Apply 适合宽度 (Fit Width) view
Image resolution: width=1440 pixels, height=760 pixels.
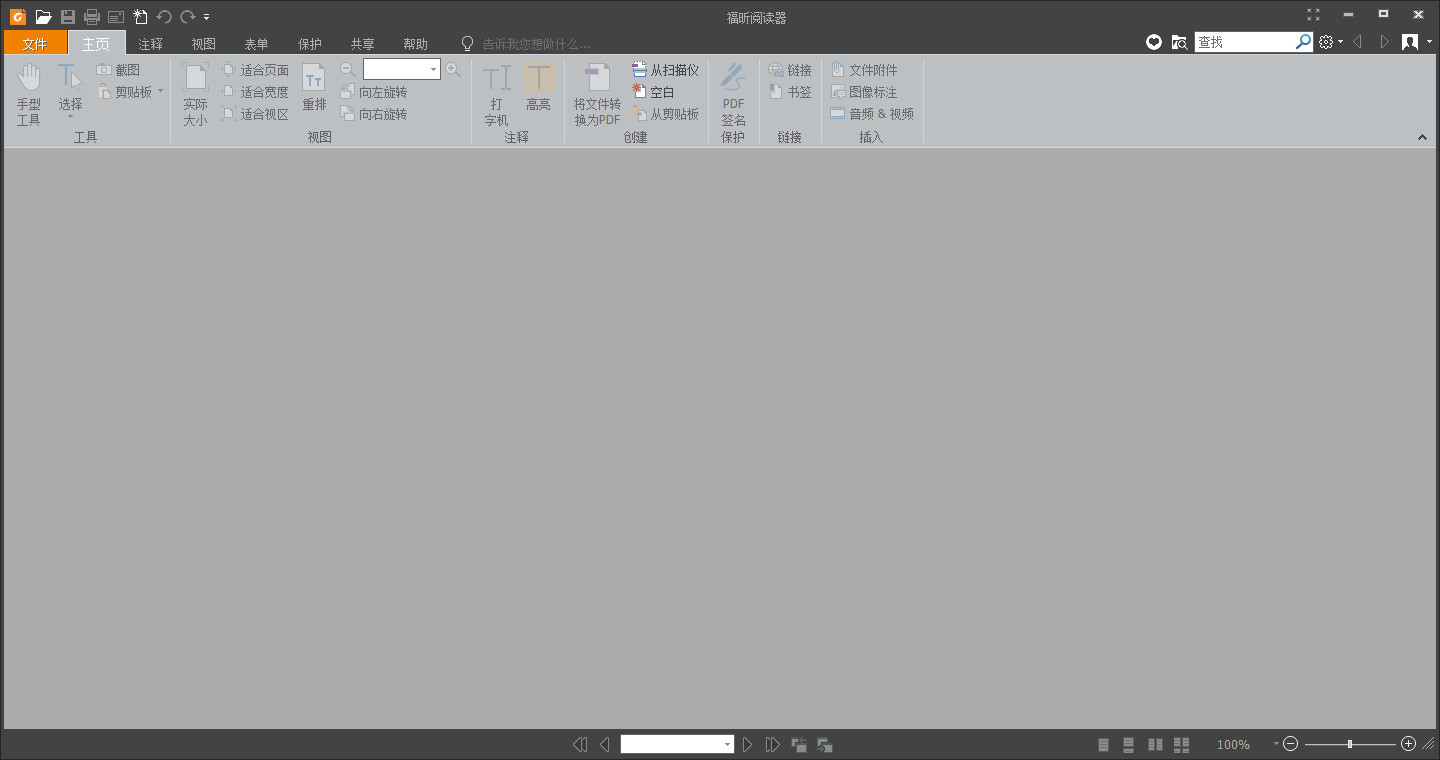pos(262,91)
